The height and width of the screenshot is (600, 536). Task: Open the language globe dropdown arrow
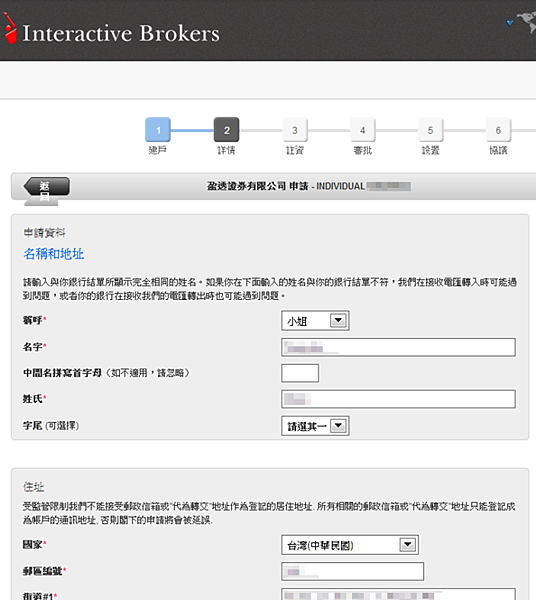click(510, 23)
